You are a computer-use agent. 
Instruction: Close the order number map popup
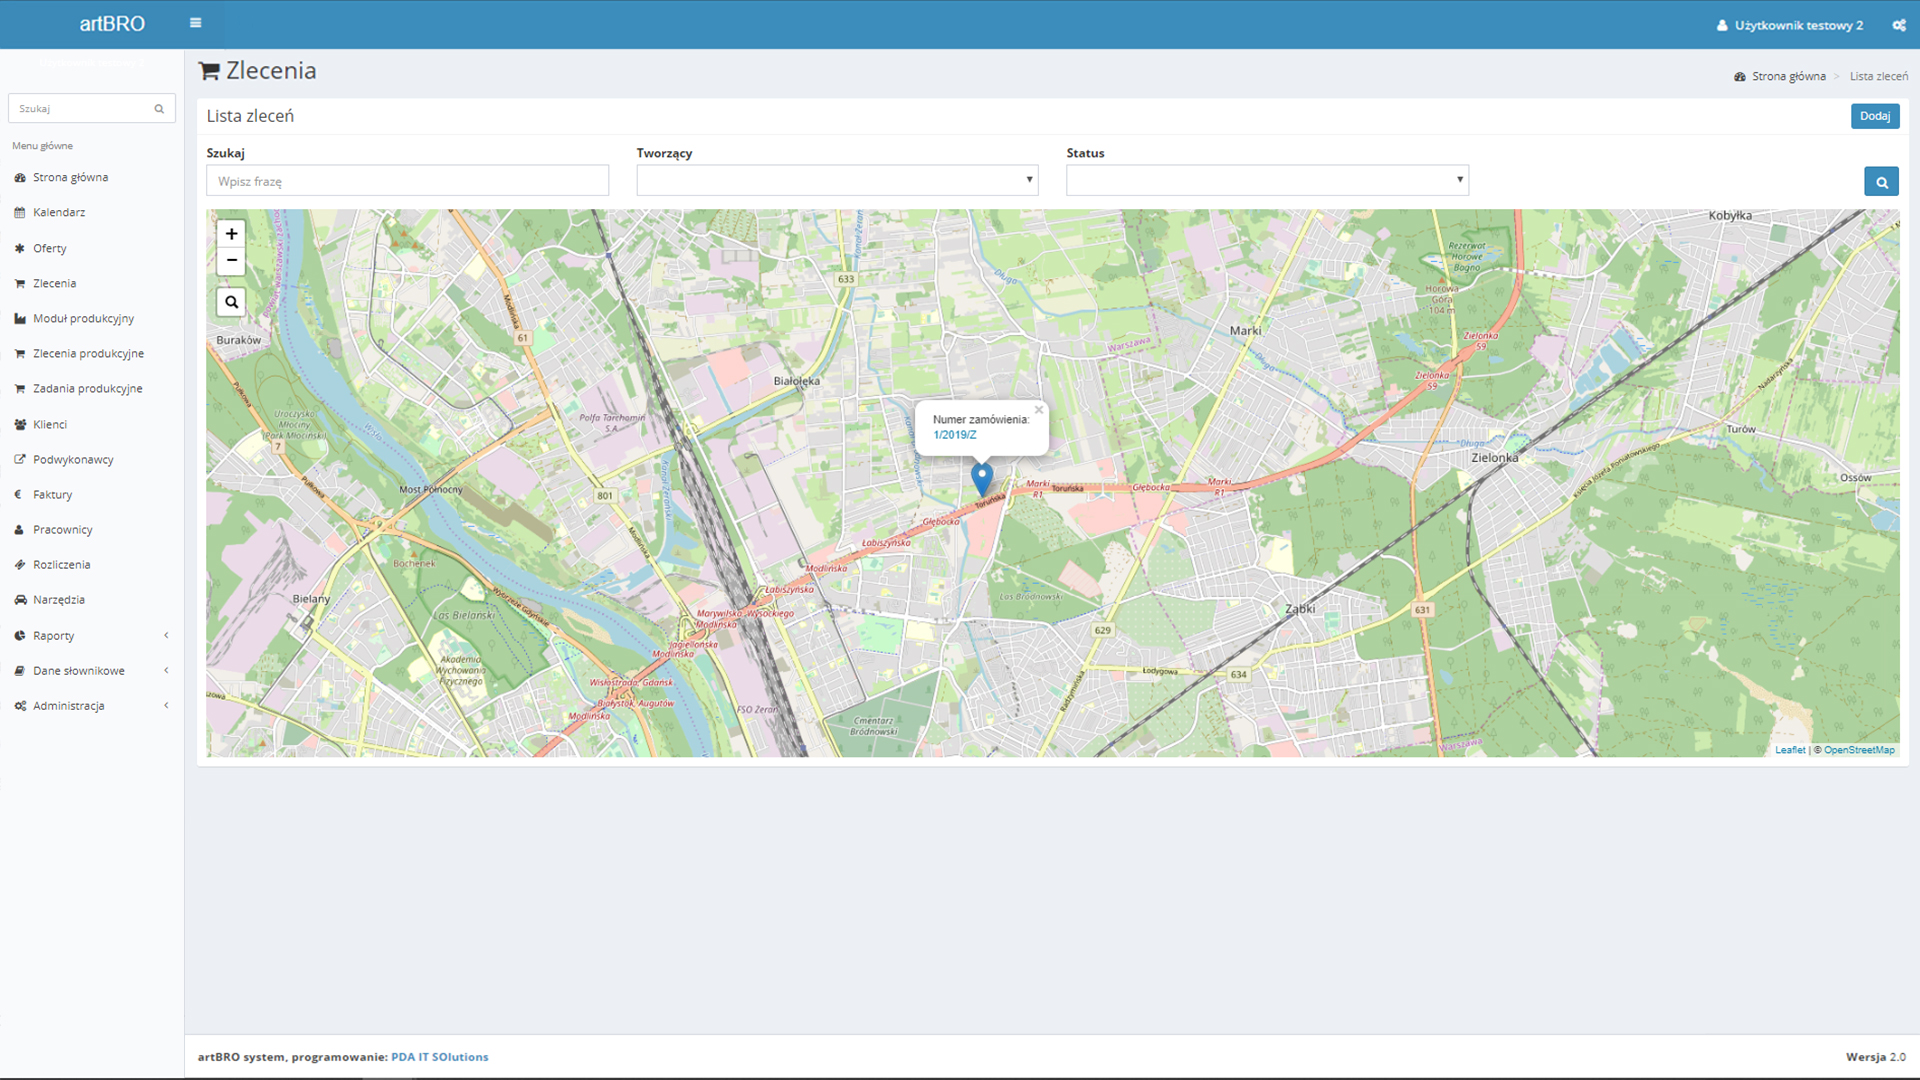(1038, 410)
